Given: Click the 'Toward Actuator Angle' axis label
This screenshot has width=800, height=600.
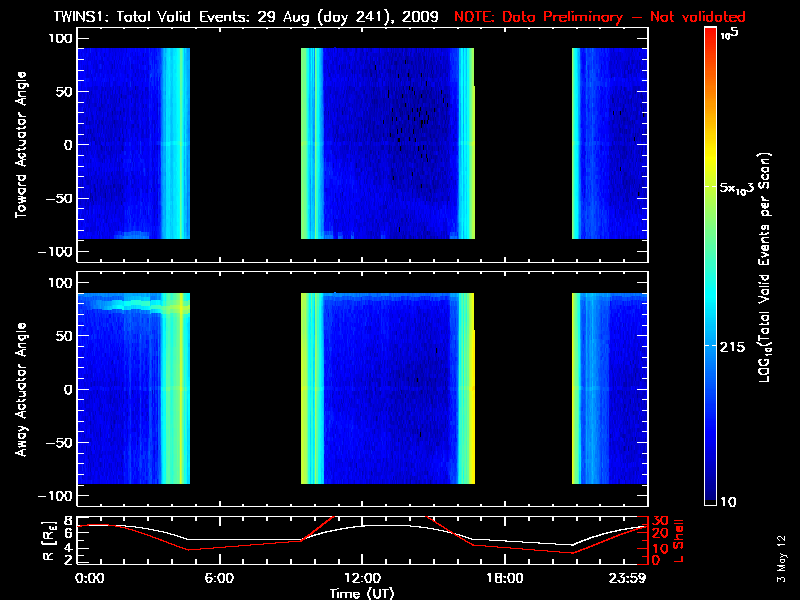Looking at the screenshot, I should tap(21, 145).
